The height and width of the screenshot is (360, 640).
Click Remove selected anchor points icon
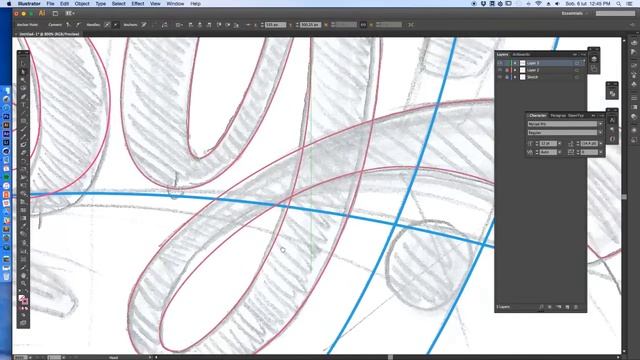pyautogui.click(x=144, y=24)
